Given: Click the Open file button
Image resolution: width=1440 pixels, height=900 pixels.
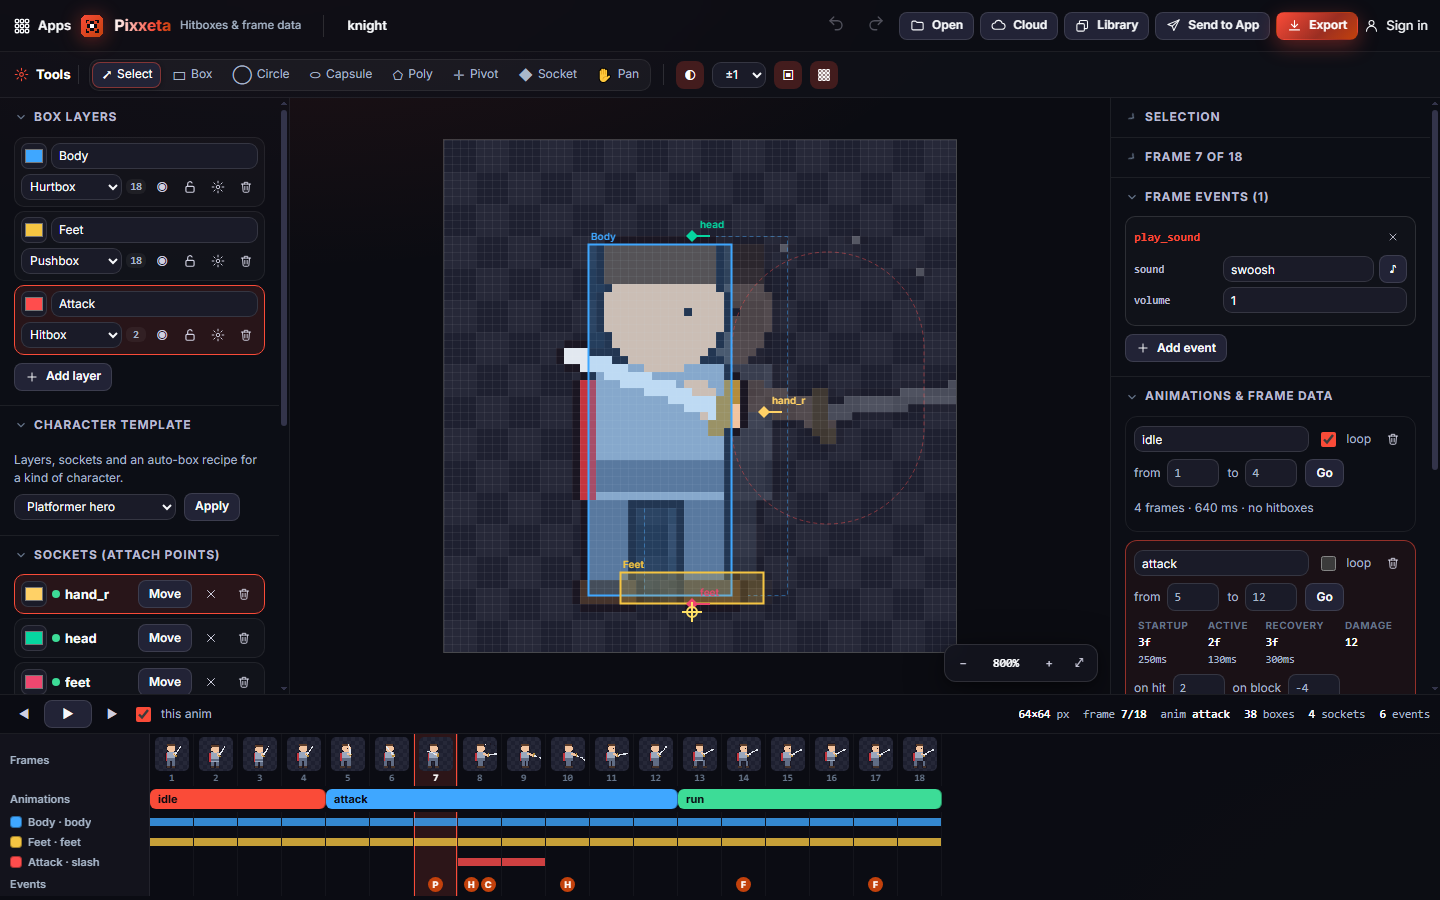Looking at the screenshot, I should [x=937, y=25].
